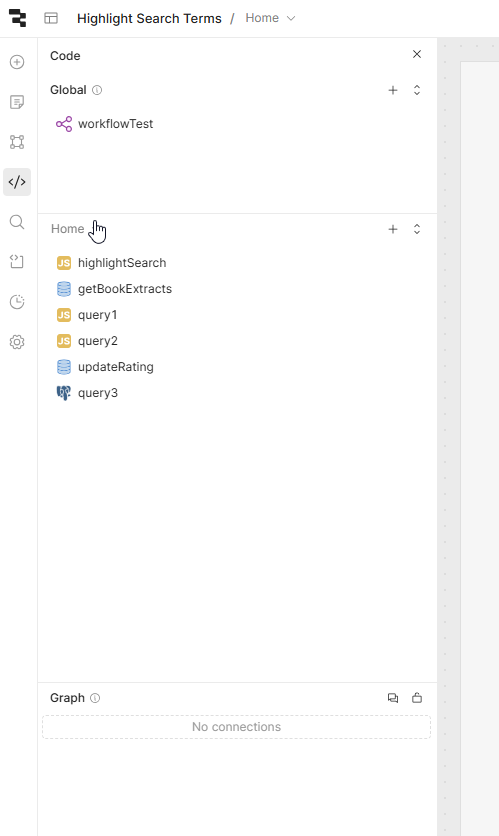The image size is (499, 836).
Task: Open the Releases and history sidebar icon
Action: (17, 302)
